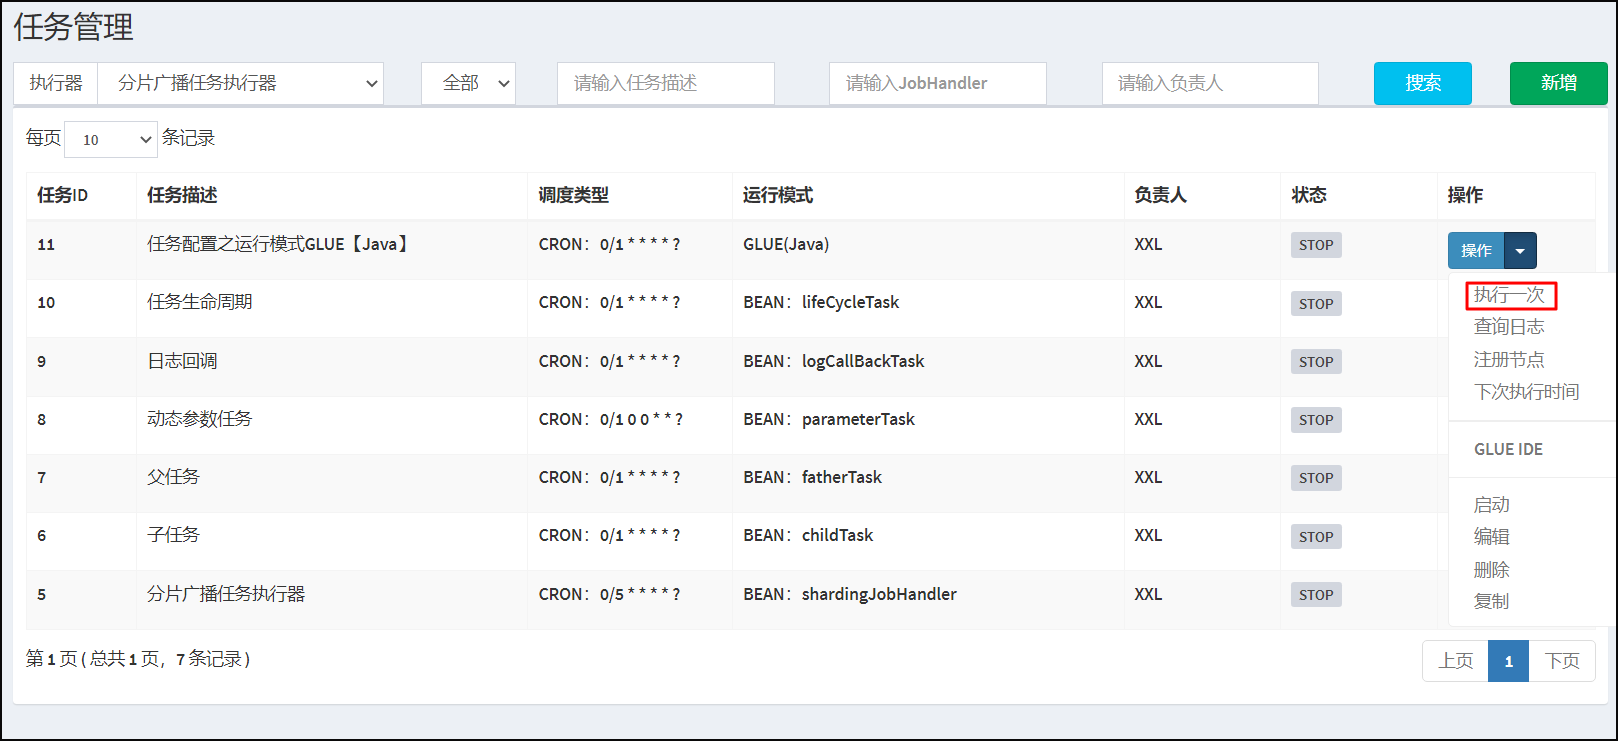Click task description 动态参数任务
Image resolution: width=1618 pixels, height=741 pixels.
click(200, 419)
